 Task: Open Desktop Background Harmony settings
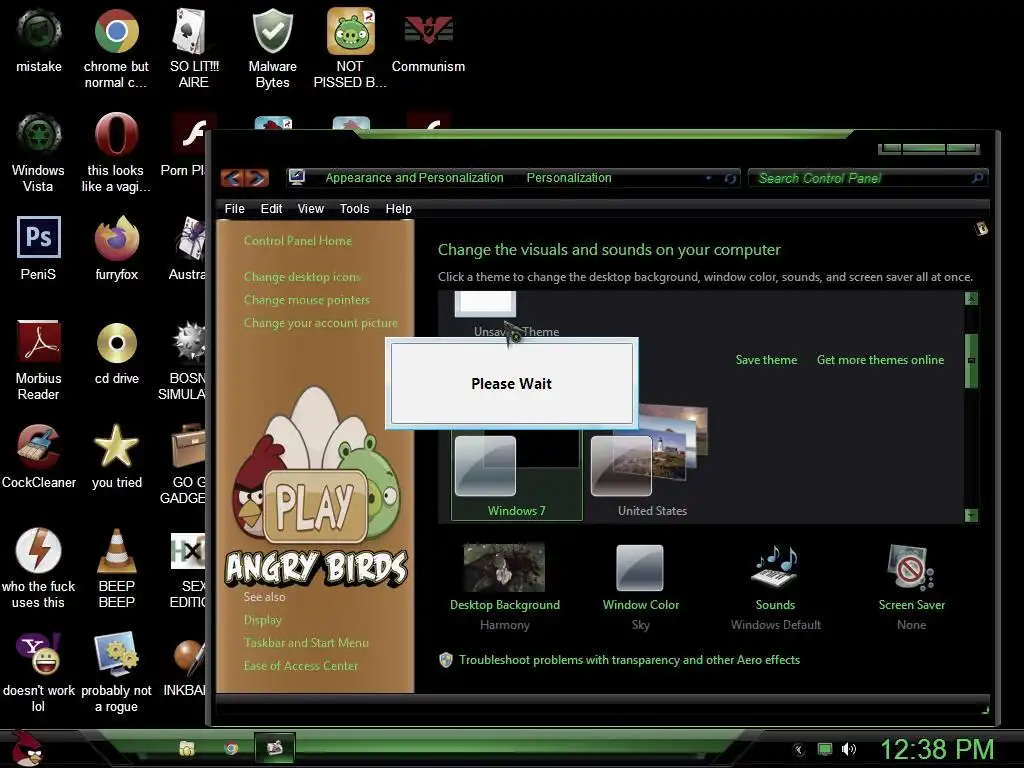coord(504,586)
